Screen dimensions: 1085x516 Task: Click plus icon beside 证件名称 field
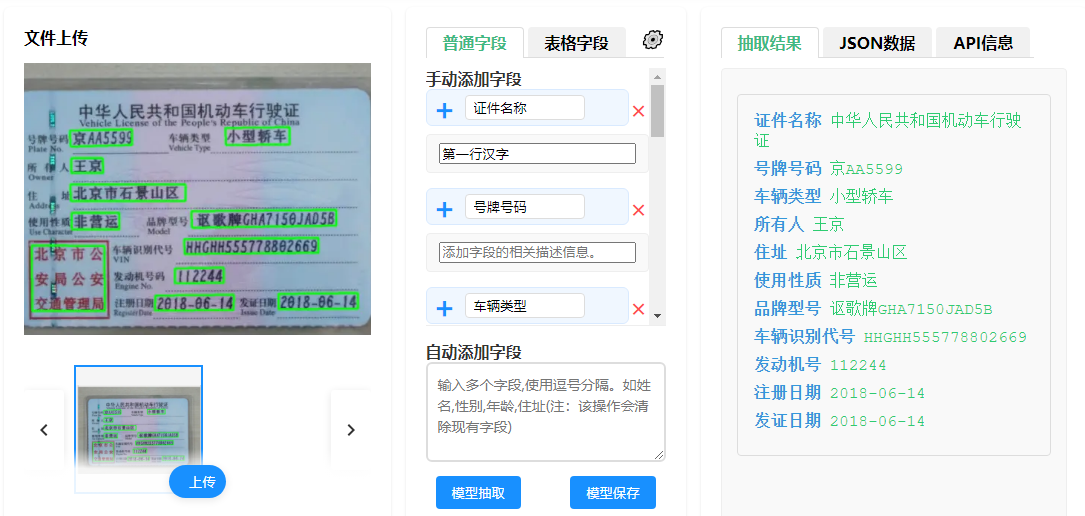tap(445, 109)
